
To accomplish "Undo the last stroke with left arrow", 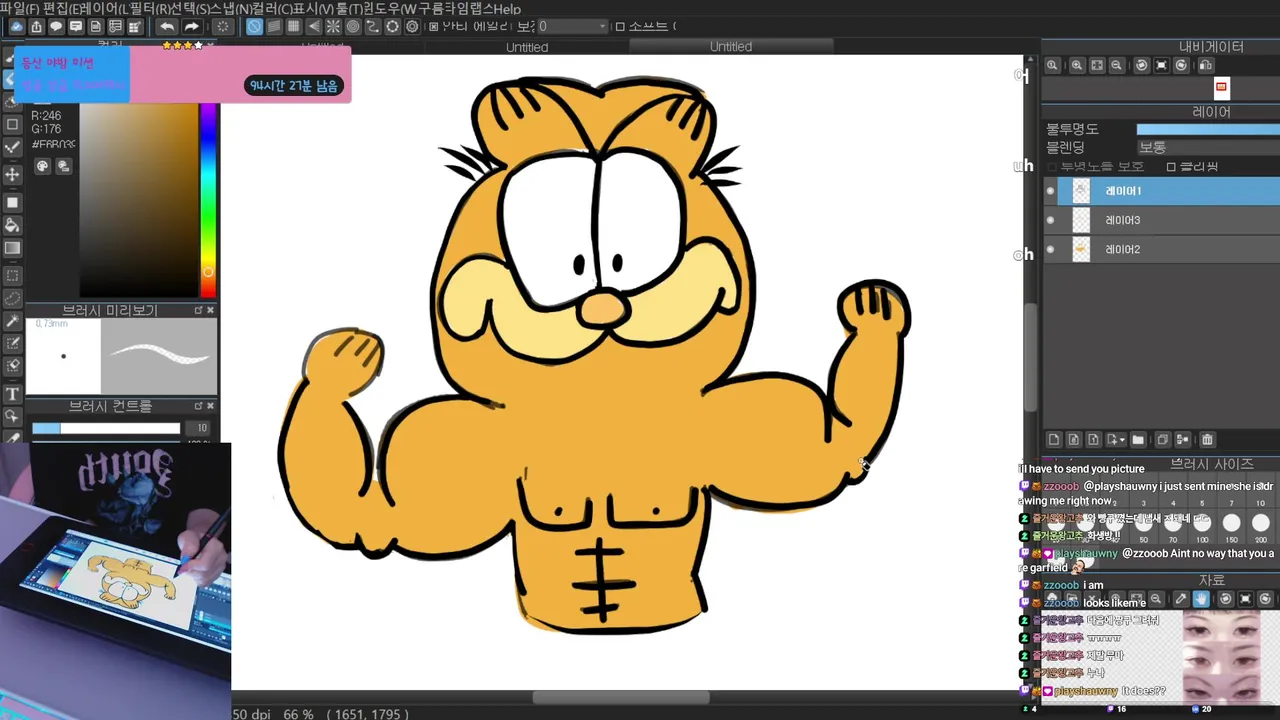I will click(167, 27).
